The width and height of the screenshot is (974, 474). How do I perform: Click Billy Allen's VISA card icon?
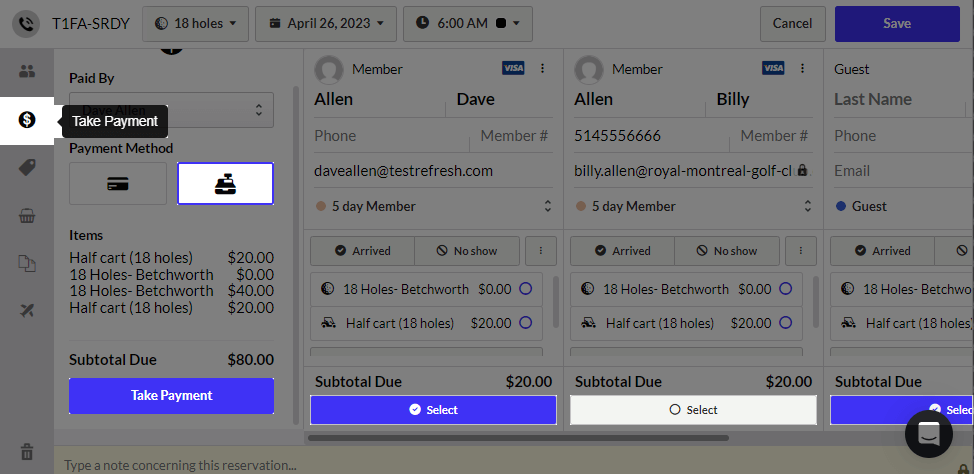coord(773,68)
